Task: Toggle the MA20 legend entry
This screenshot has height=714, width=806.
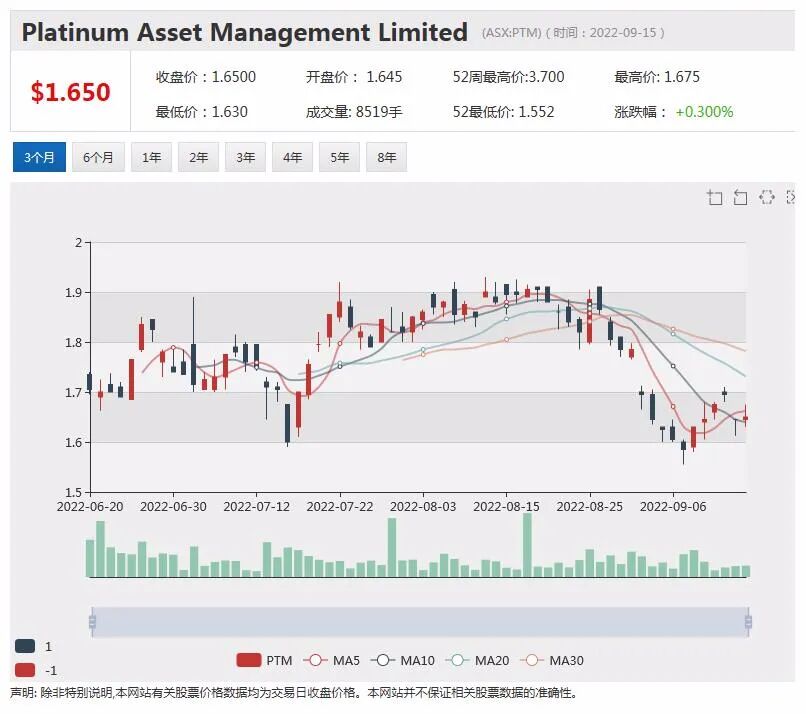Action: tap(477, 661)
